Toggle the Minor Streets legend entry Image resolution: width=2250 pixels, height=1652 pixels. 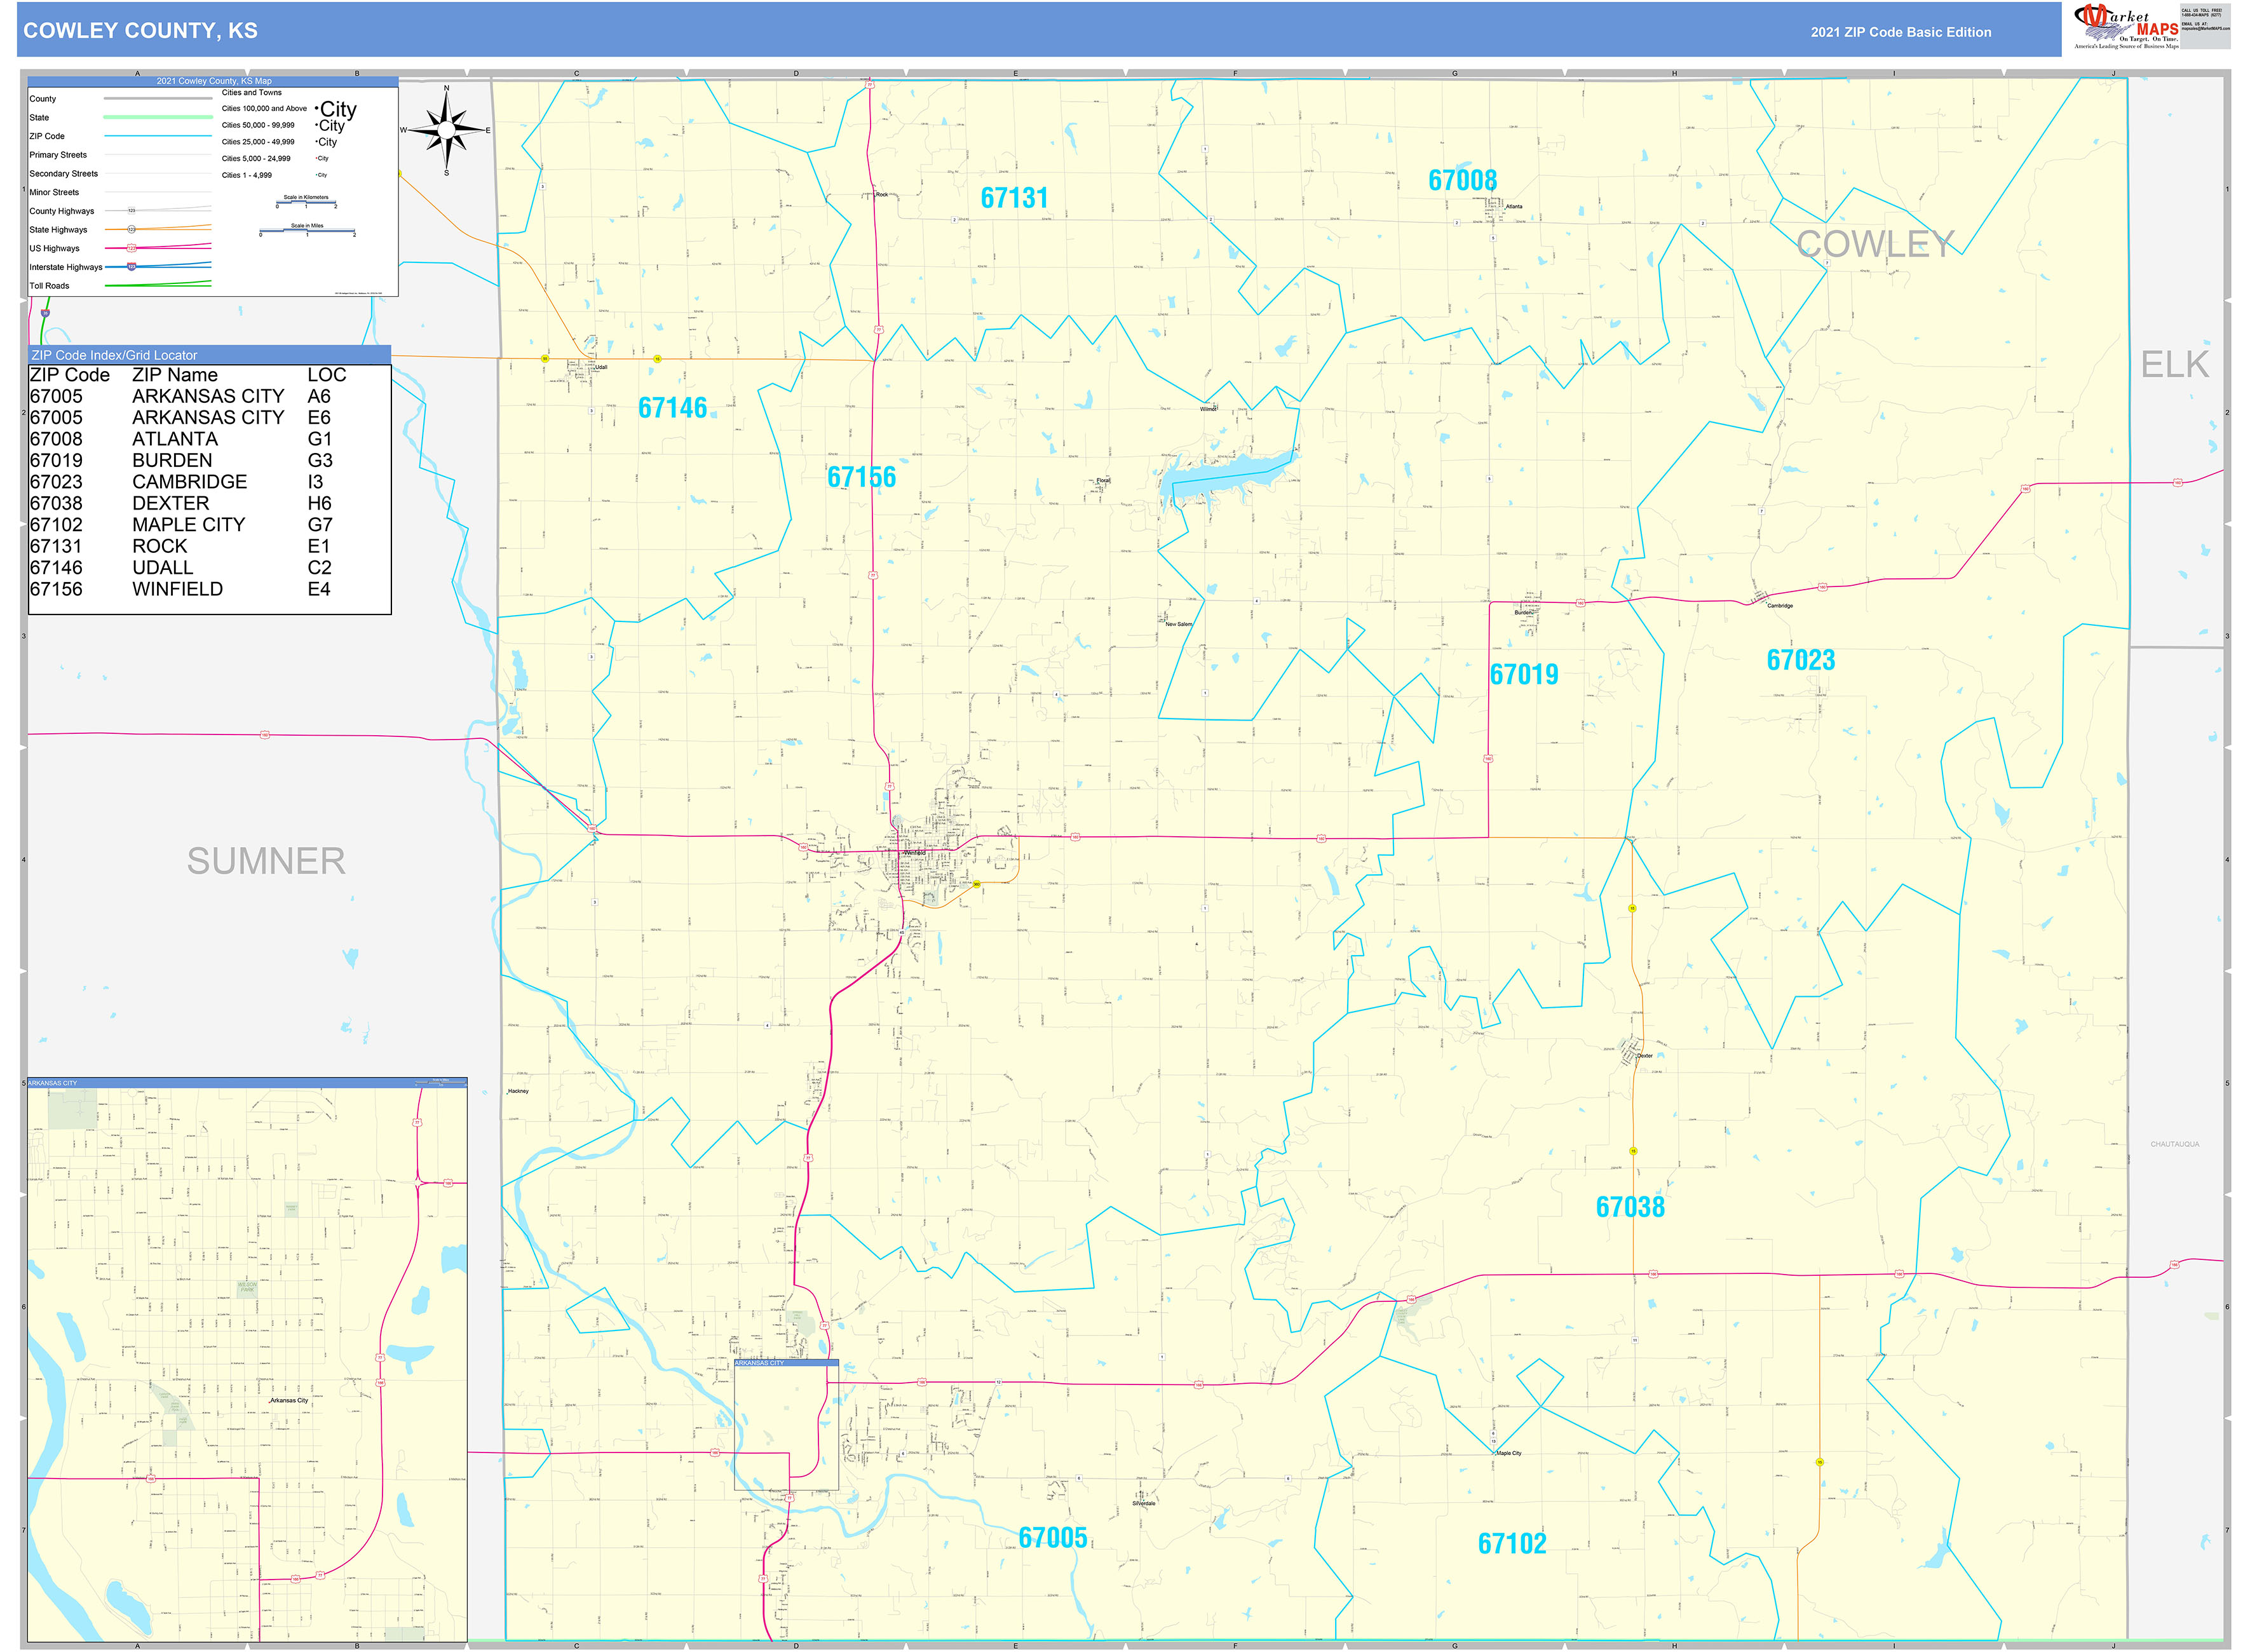pyautogui.click(x=54, y=192)
